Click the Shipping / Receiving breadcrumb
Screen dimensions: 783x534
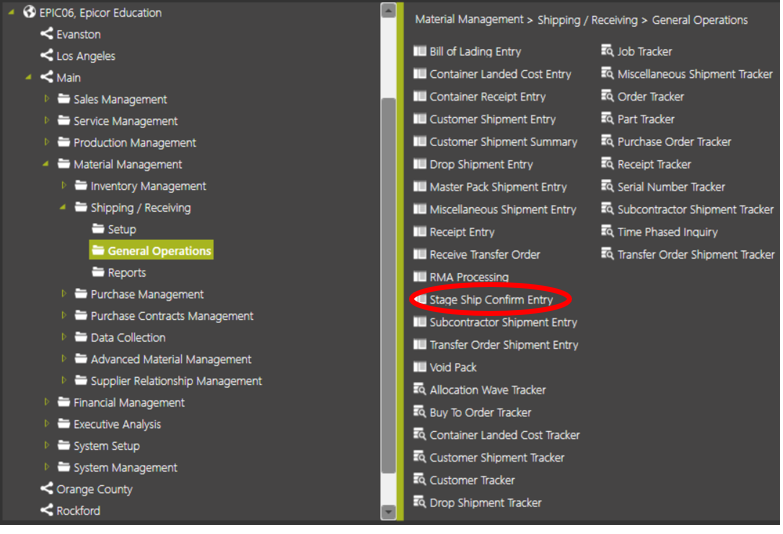pos(587,20)
